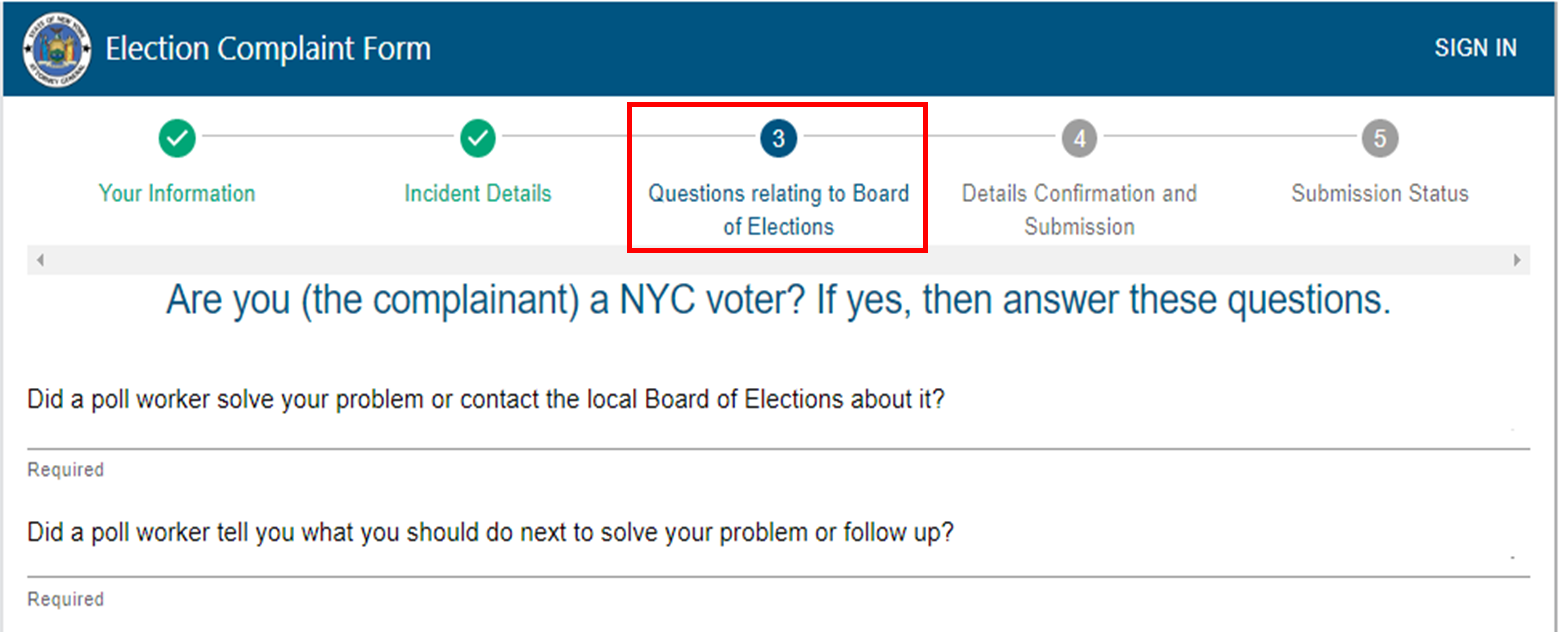Click the step 4 numbered circle
Screen dimensions: 1564x632
1079,138
